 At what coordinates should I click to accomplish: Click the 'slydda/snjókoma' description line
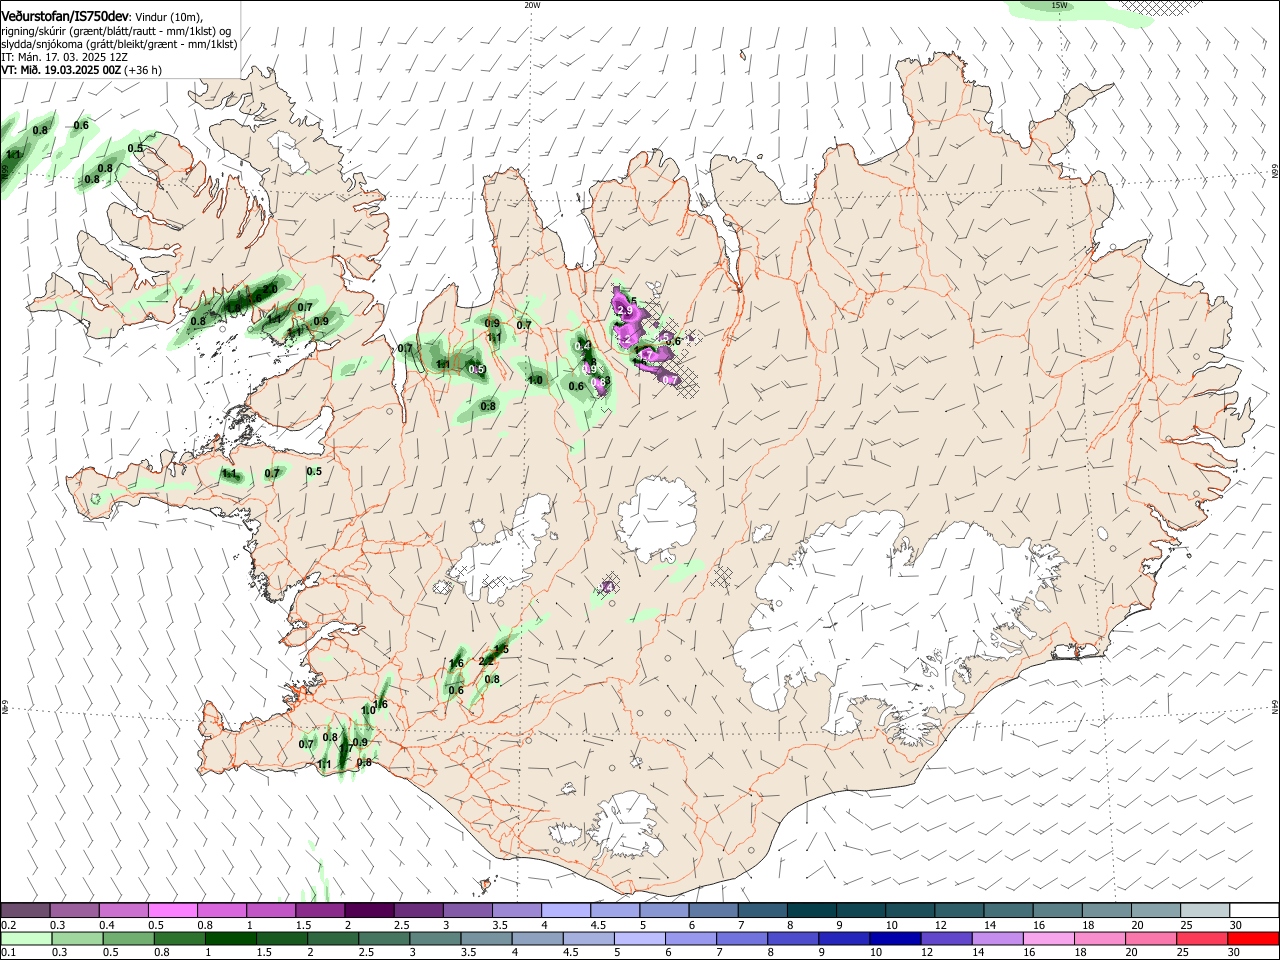119,44
